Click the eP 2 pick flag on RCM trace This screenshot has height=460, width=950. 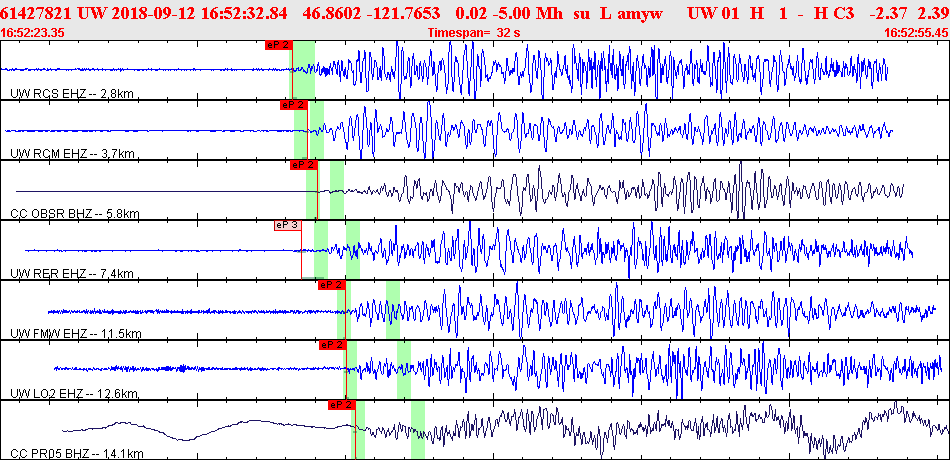point(292,104)
